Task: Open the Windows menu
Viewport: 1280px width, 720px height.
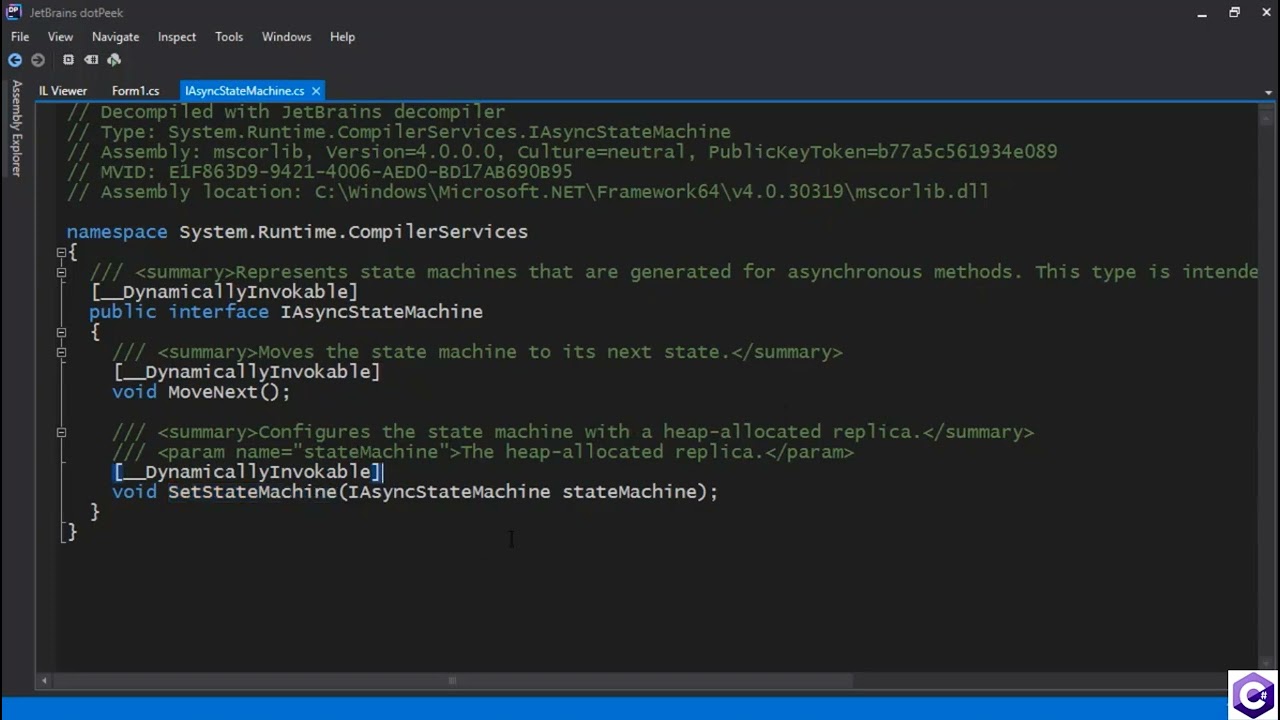Action: tap(286, 36)
